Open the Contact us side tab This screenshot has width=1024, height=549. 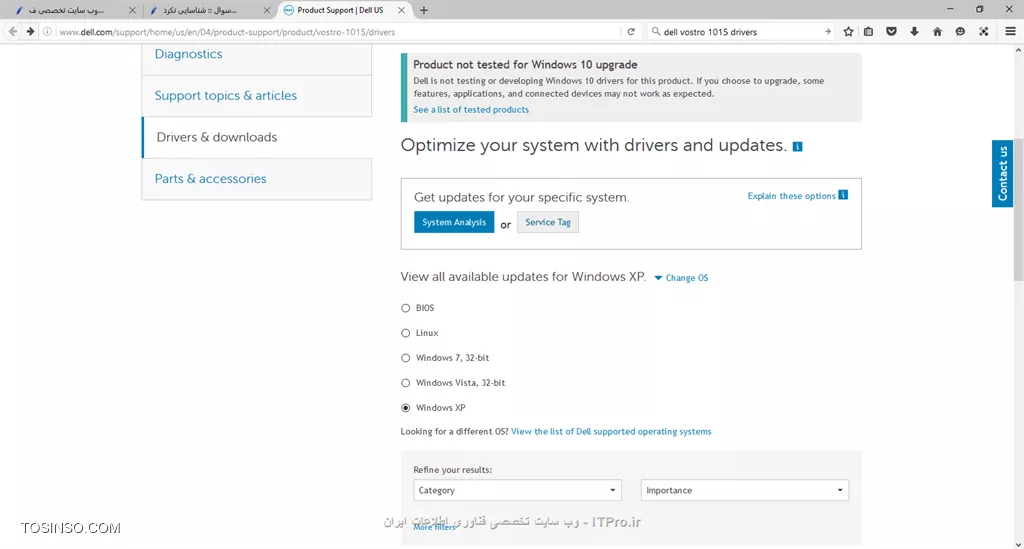(x=1002, y=174)
